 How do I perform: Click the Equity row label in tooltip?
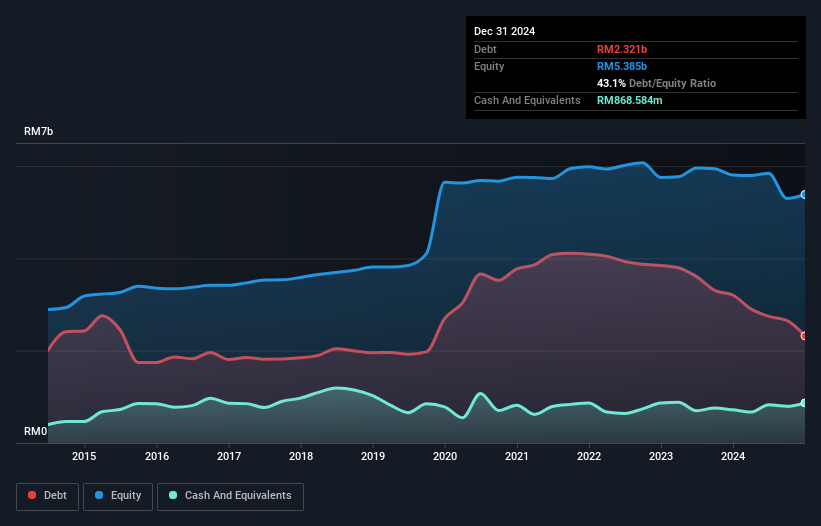tap(489, 66)
